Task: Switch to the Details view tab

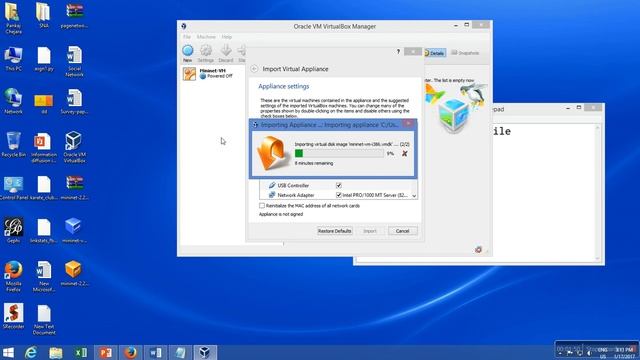Action: tap(435, 53)
